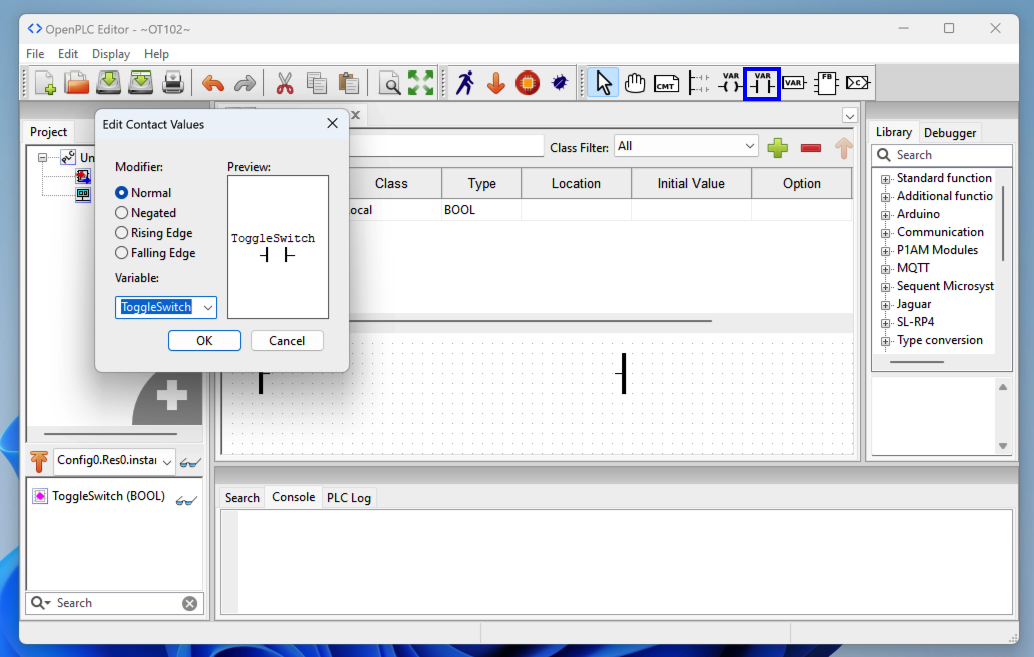1034x657 pixels.
Task: Switch to the Debugger tab
Action: coord(950,133)
